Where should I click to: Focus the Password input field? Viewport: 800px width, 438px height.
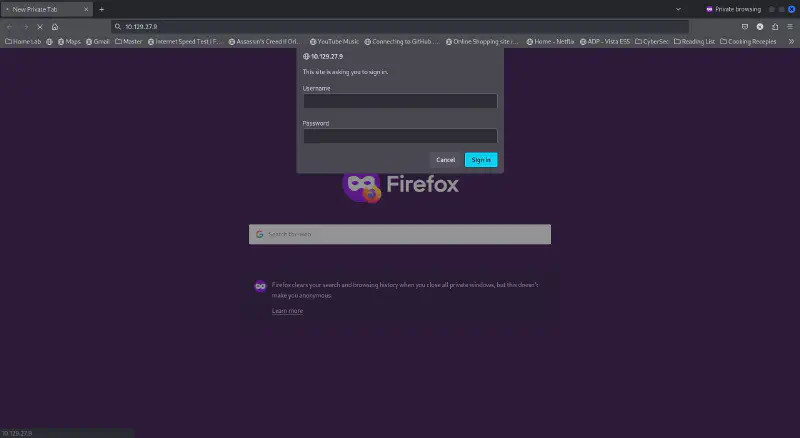tap(400, 136)
